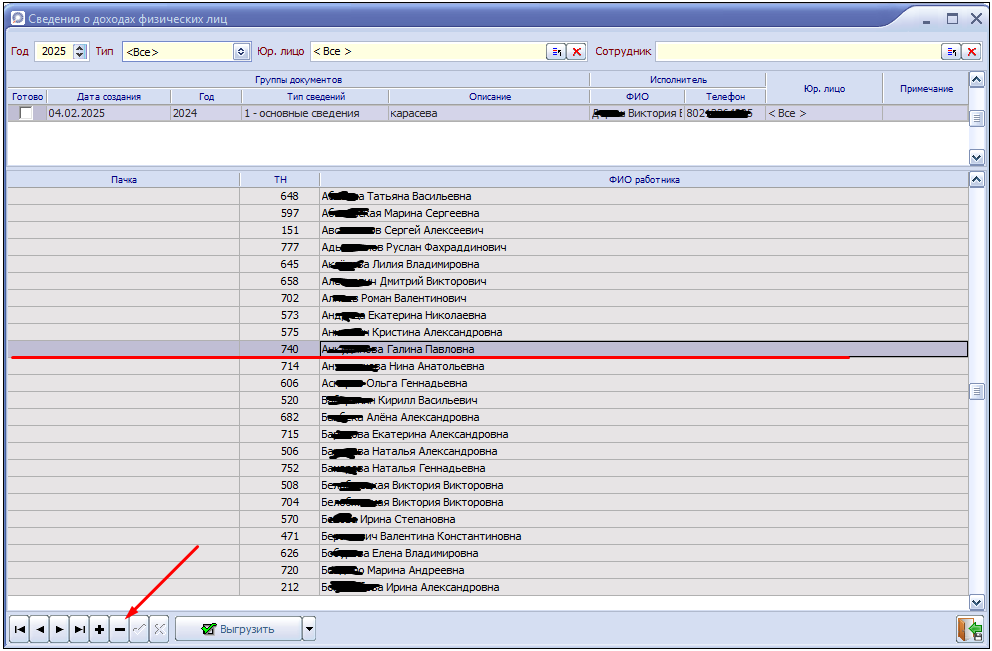
Task: Go to the previous record
Action: coord(40,629)
